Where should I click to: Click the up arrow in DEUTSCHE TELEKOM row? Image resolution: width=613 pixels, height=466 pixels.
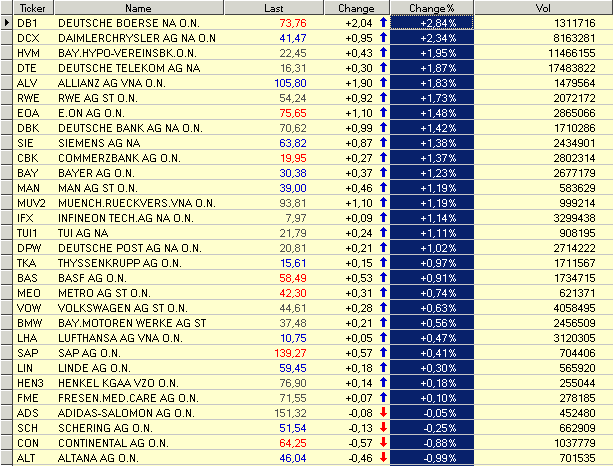click(x=383, y=68)
